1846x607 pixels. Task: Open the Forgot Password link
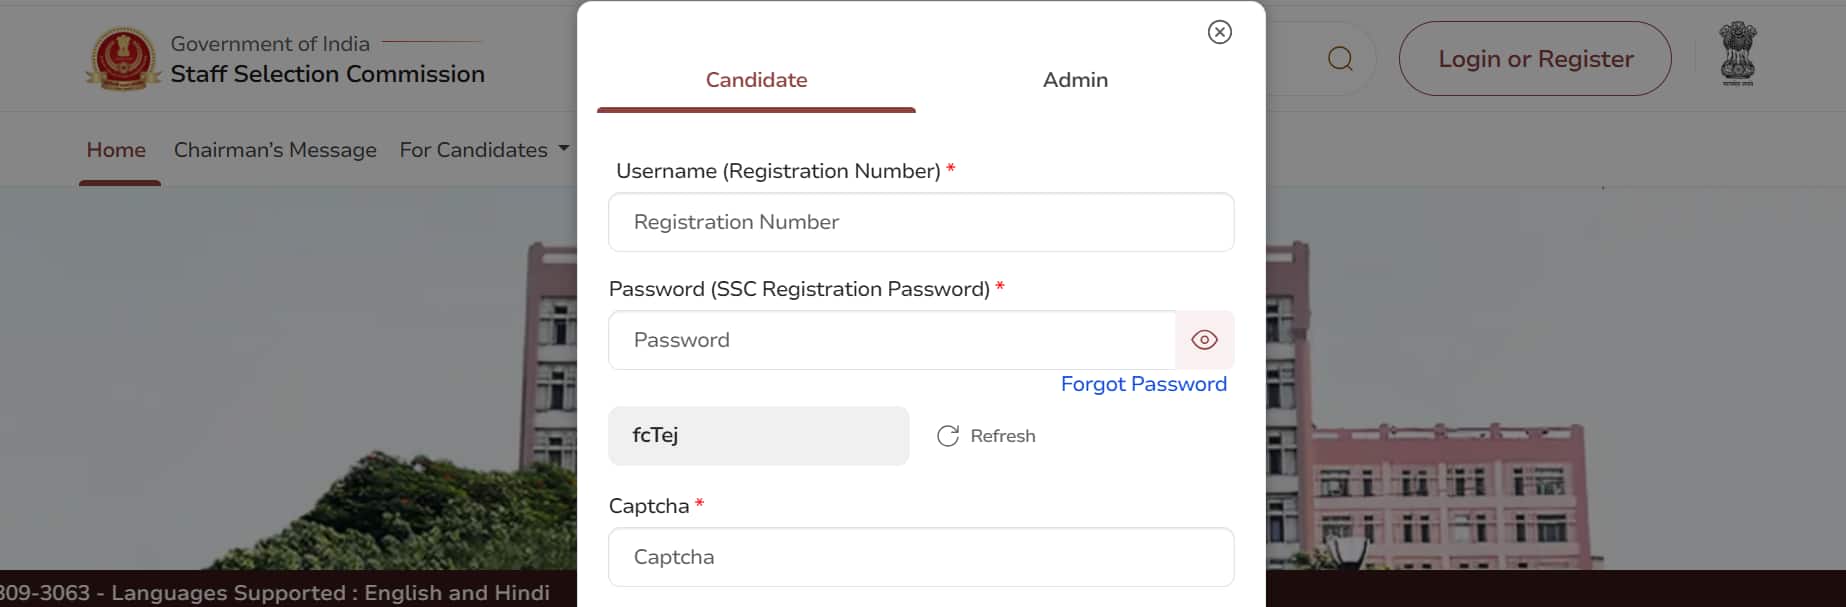click(x=1143, y=384)
